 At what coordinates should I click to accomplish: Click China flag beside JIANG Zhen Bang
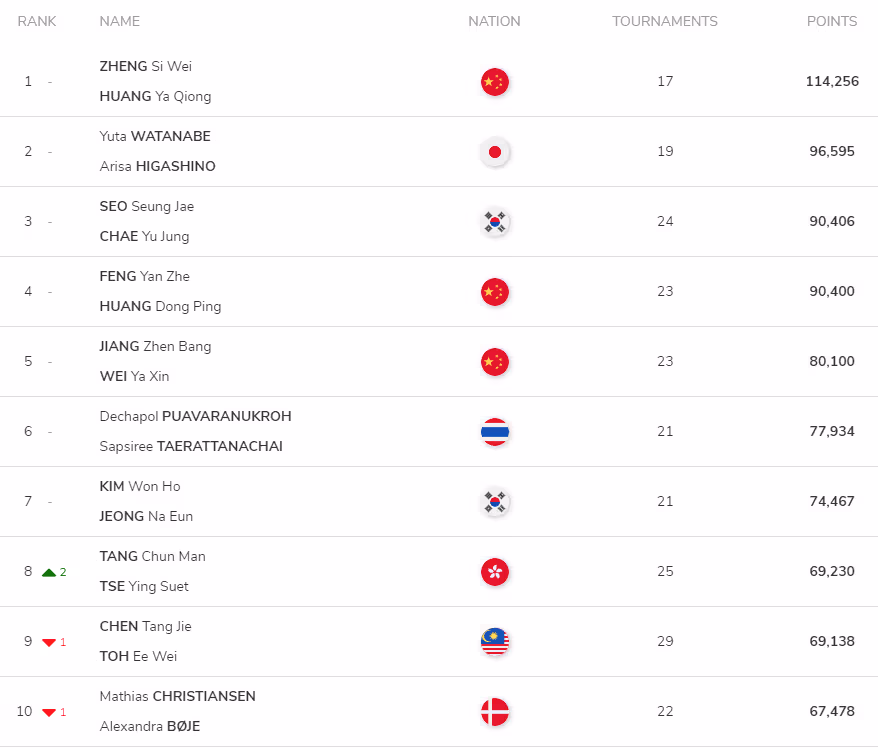(494, 362)
